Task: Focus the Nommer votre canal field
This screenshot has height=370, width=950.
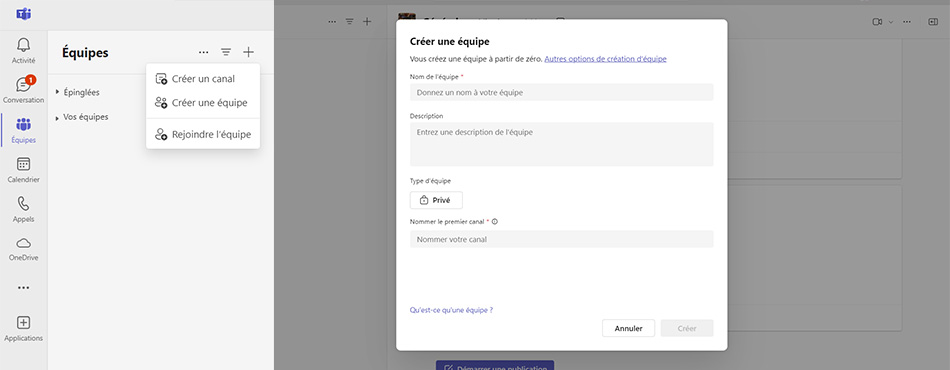Action: [x=562, y=239]
